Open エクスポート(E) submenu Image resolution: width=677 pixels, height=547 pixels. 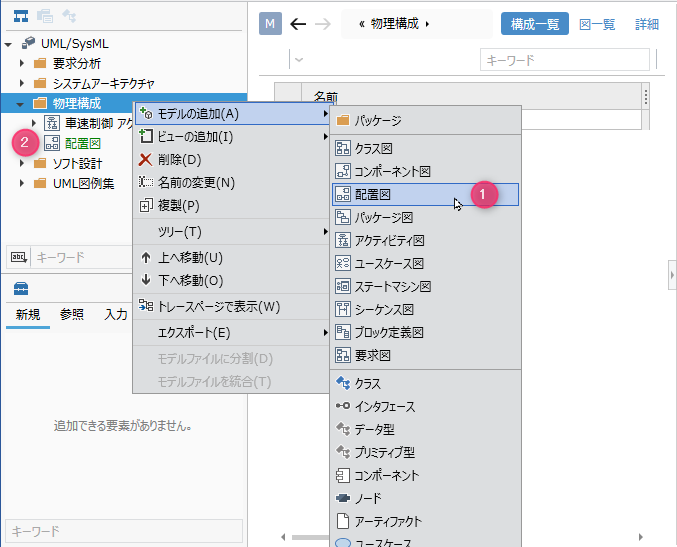[x=232, y=332]
